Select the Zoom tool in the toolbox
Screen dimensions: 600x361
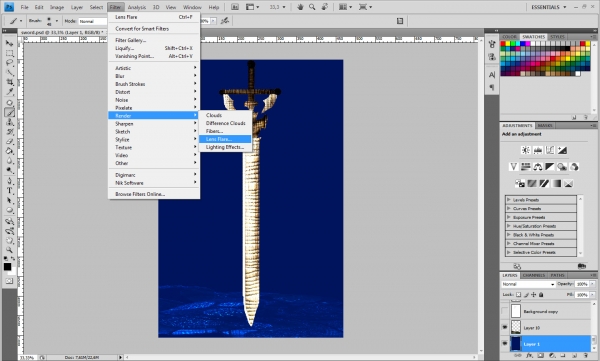point(10,250)
